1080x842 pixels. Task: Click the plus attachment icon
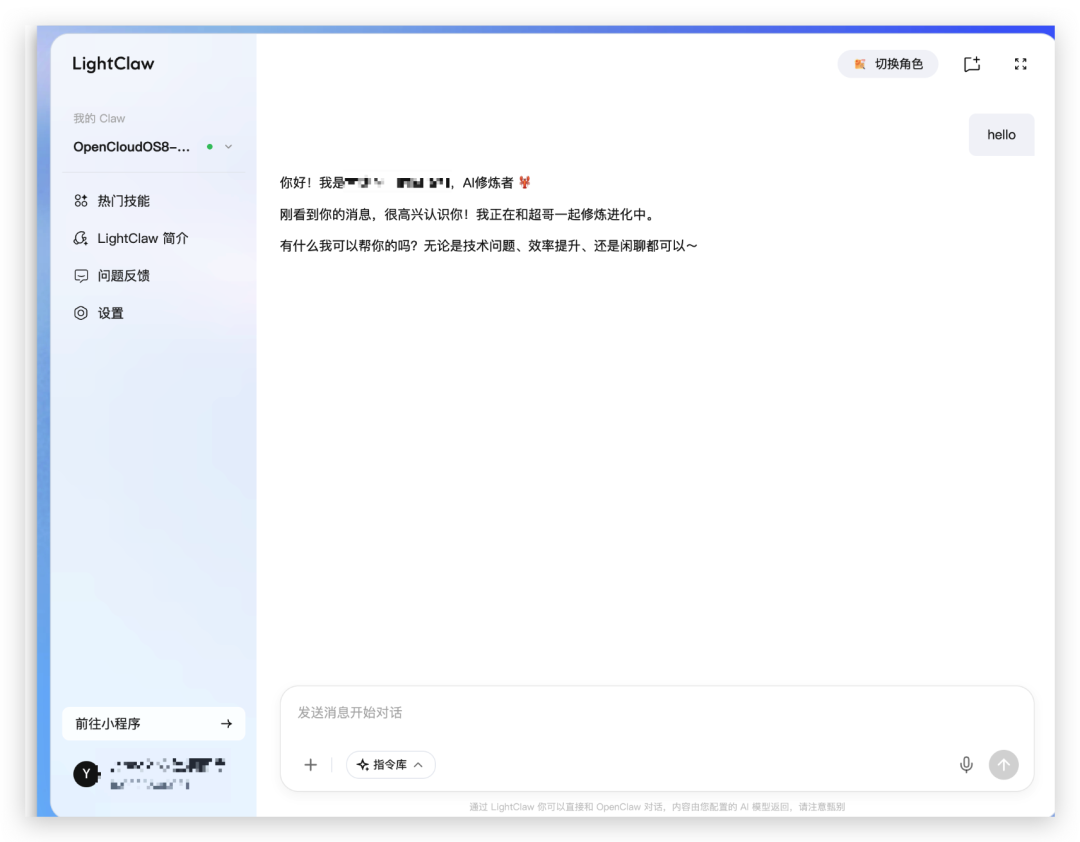311,764
